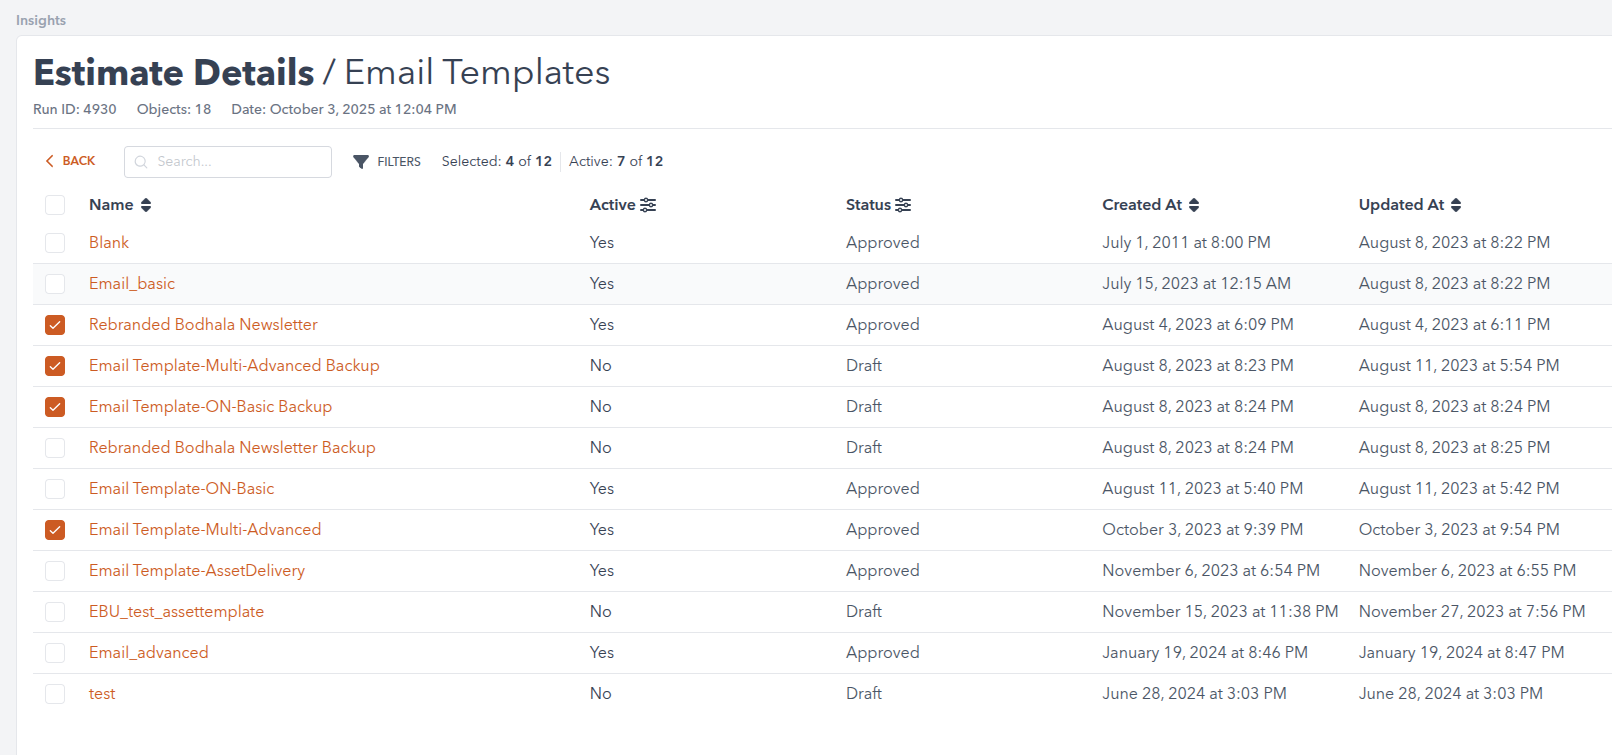Click the magnifier icon in search box
Image resolution: width=1612 pixels, height=755 pixels.
141,162
